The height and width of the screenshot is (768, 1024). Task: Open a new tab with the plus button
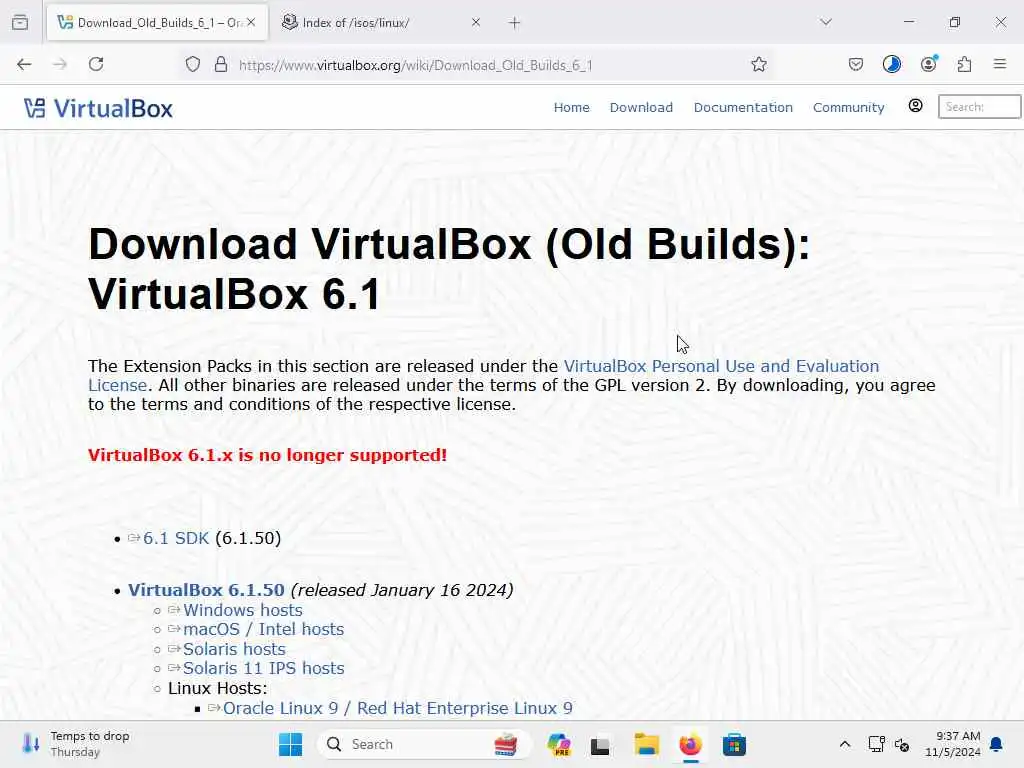[x=515, y=23]
